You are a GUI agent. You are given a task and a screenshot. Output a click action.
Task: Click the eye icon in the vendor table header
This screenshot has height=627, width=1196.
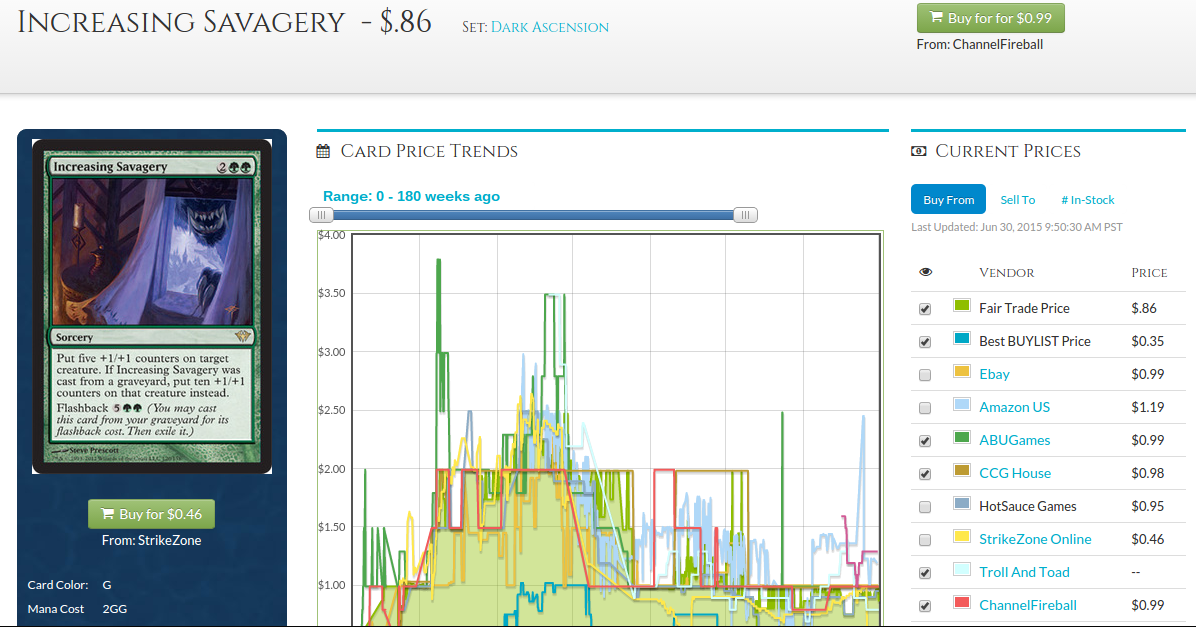coord(925,272)
